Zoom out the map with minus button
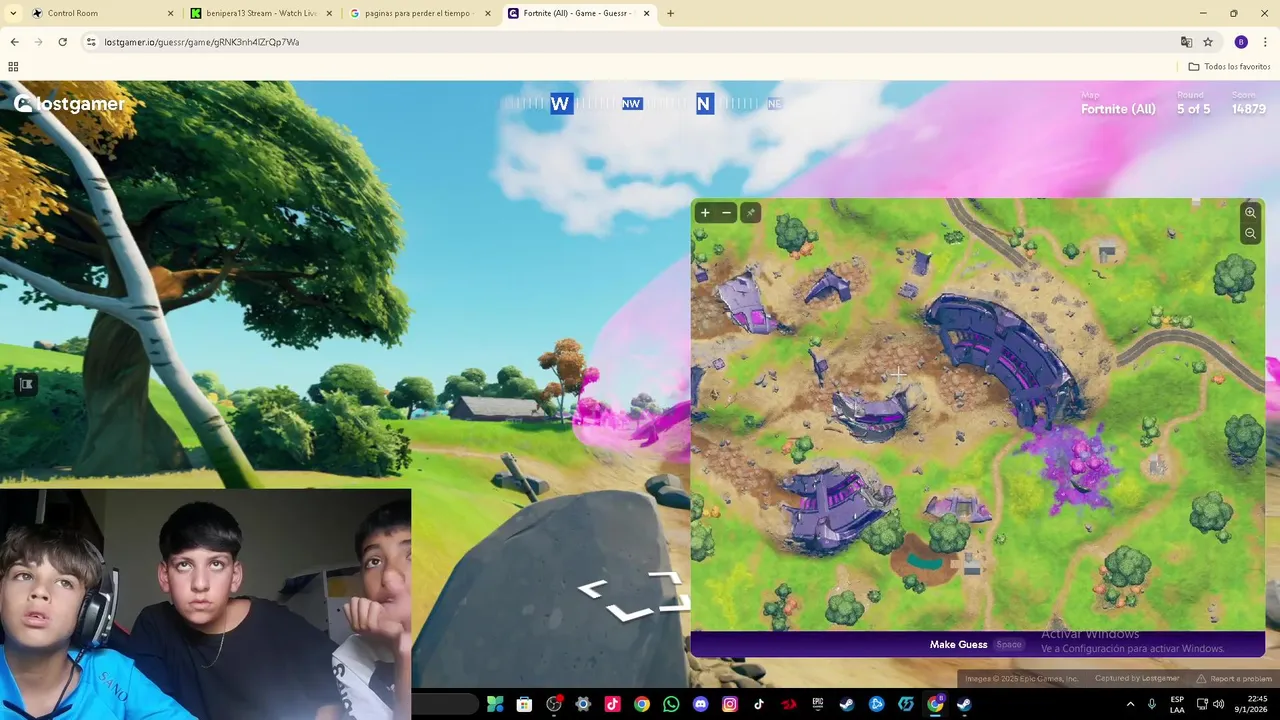The width and height of the screenshot is (1280, 720). [x=727, y=212]
